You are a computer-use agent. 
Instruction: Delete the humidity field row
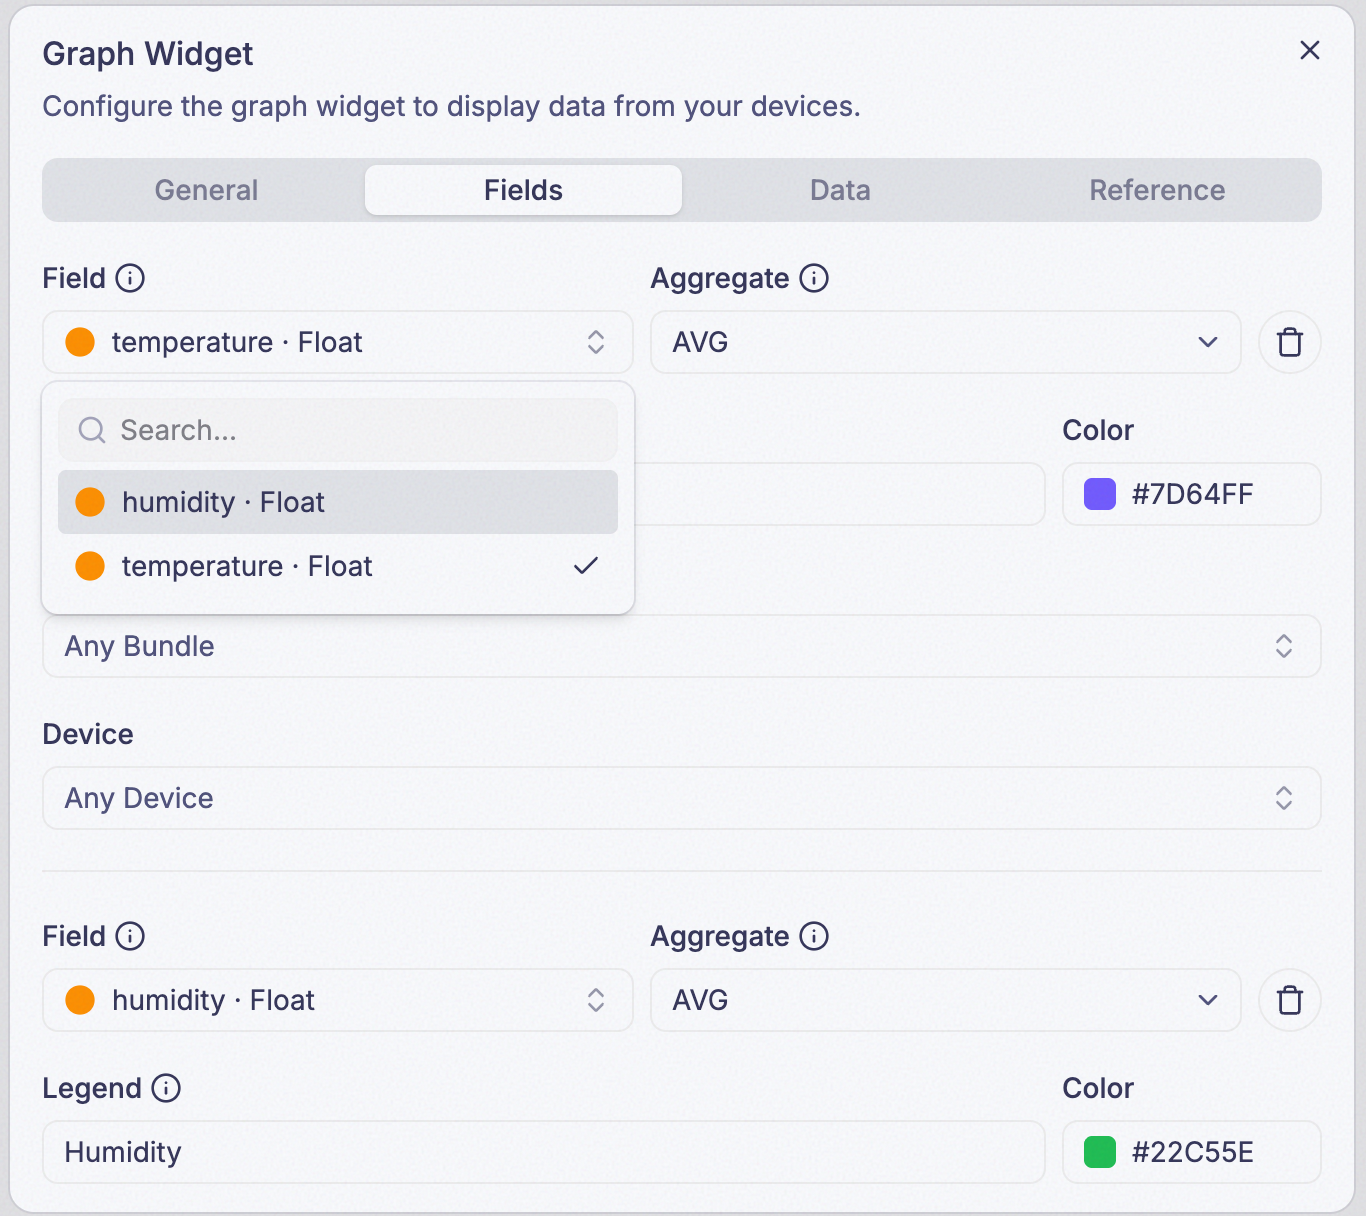tap(1290, 1000)
